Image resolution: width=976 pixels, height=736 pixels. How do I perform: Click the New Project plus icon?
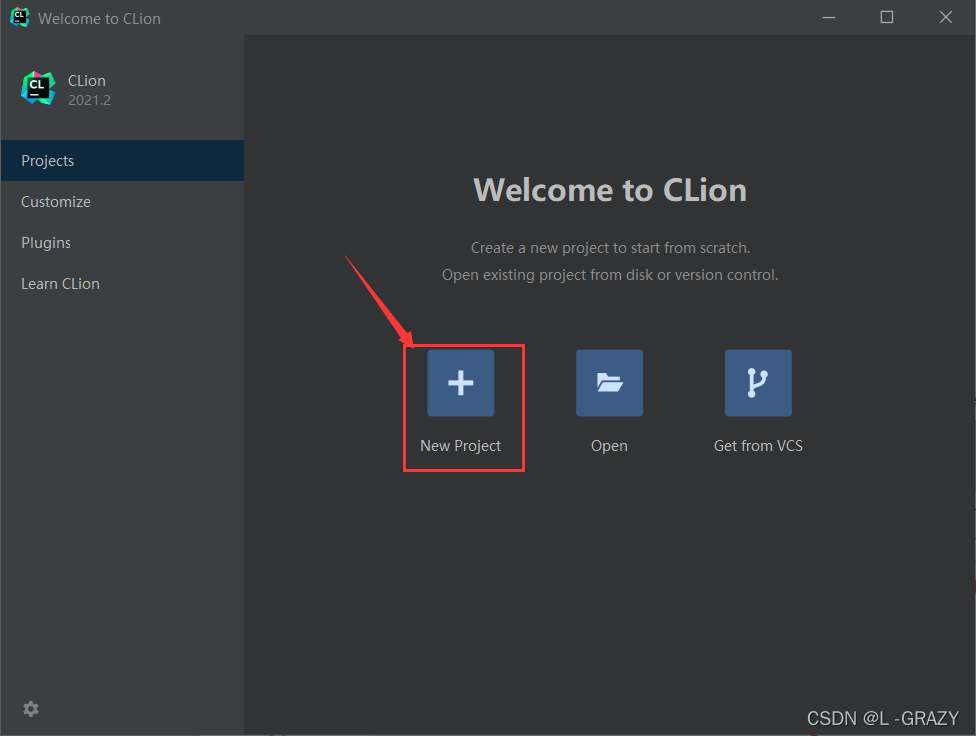click(461, 383)
